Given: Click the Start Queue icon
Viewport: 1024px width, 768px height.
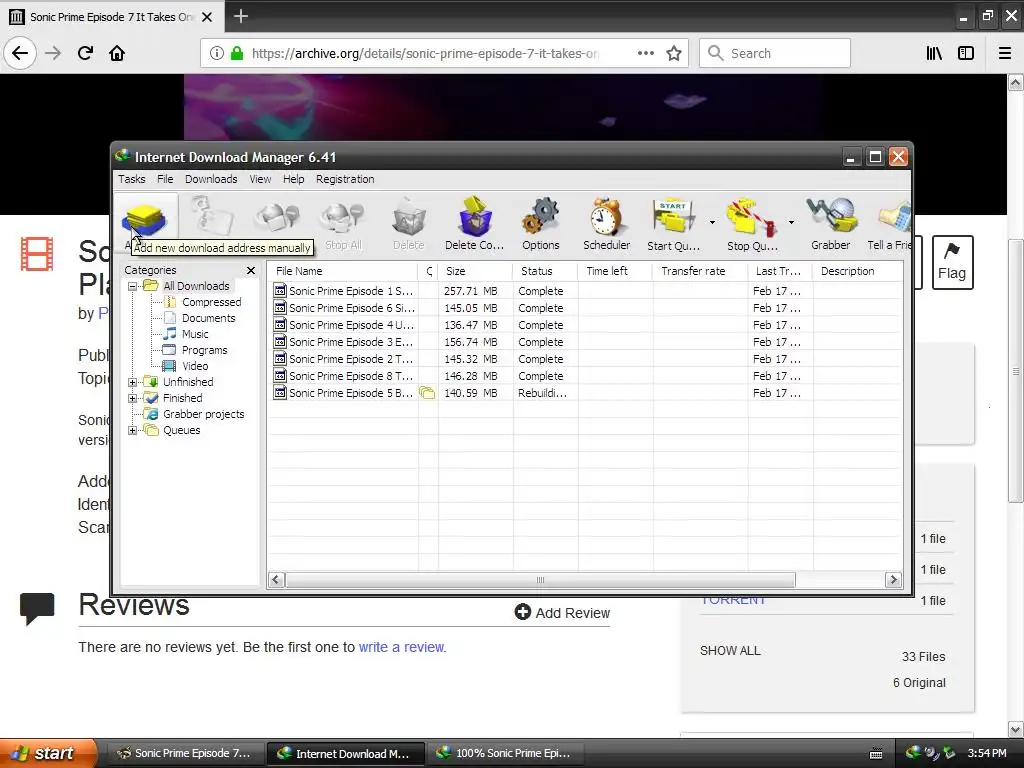Looking at the screenshot, I should (673, 224).
